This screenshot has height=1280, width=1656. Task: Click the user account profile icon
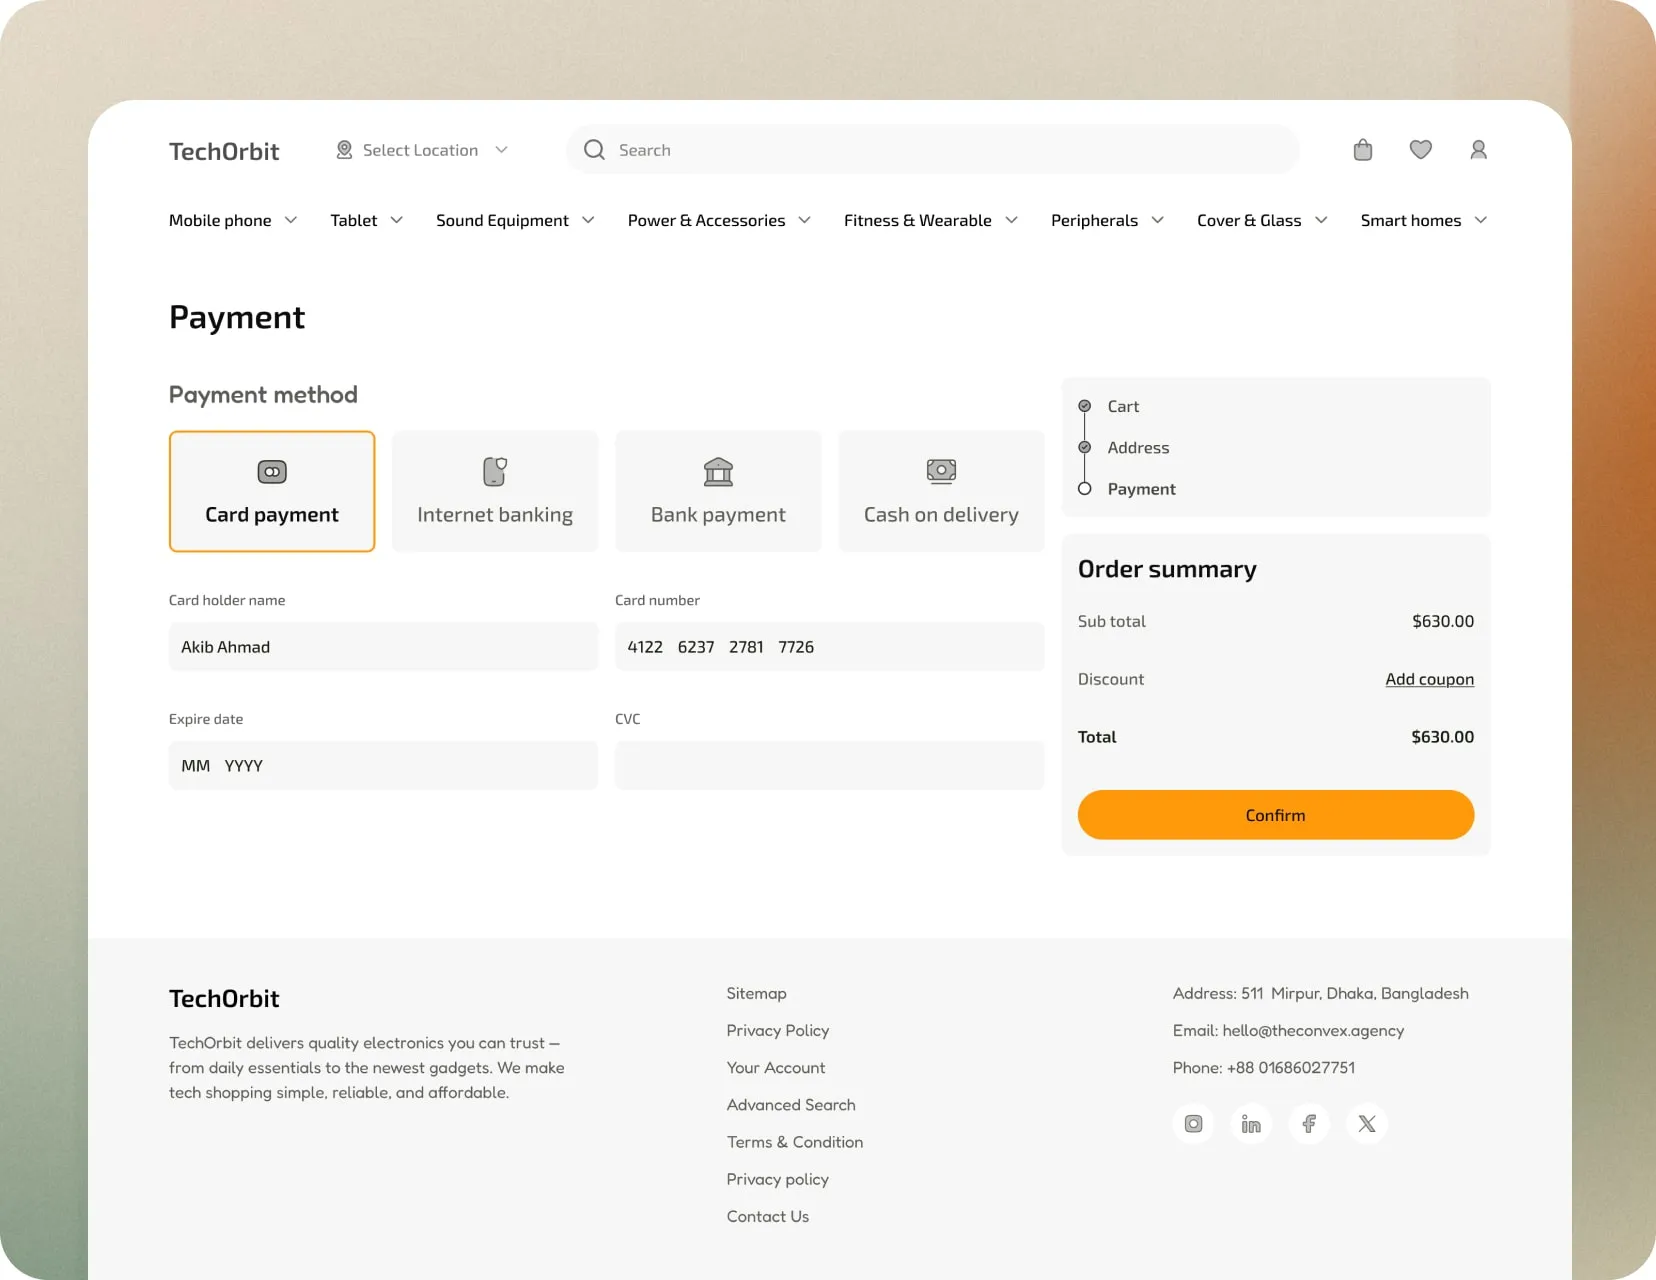pyautogui.click(x=1478, y=150)
